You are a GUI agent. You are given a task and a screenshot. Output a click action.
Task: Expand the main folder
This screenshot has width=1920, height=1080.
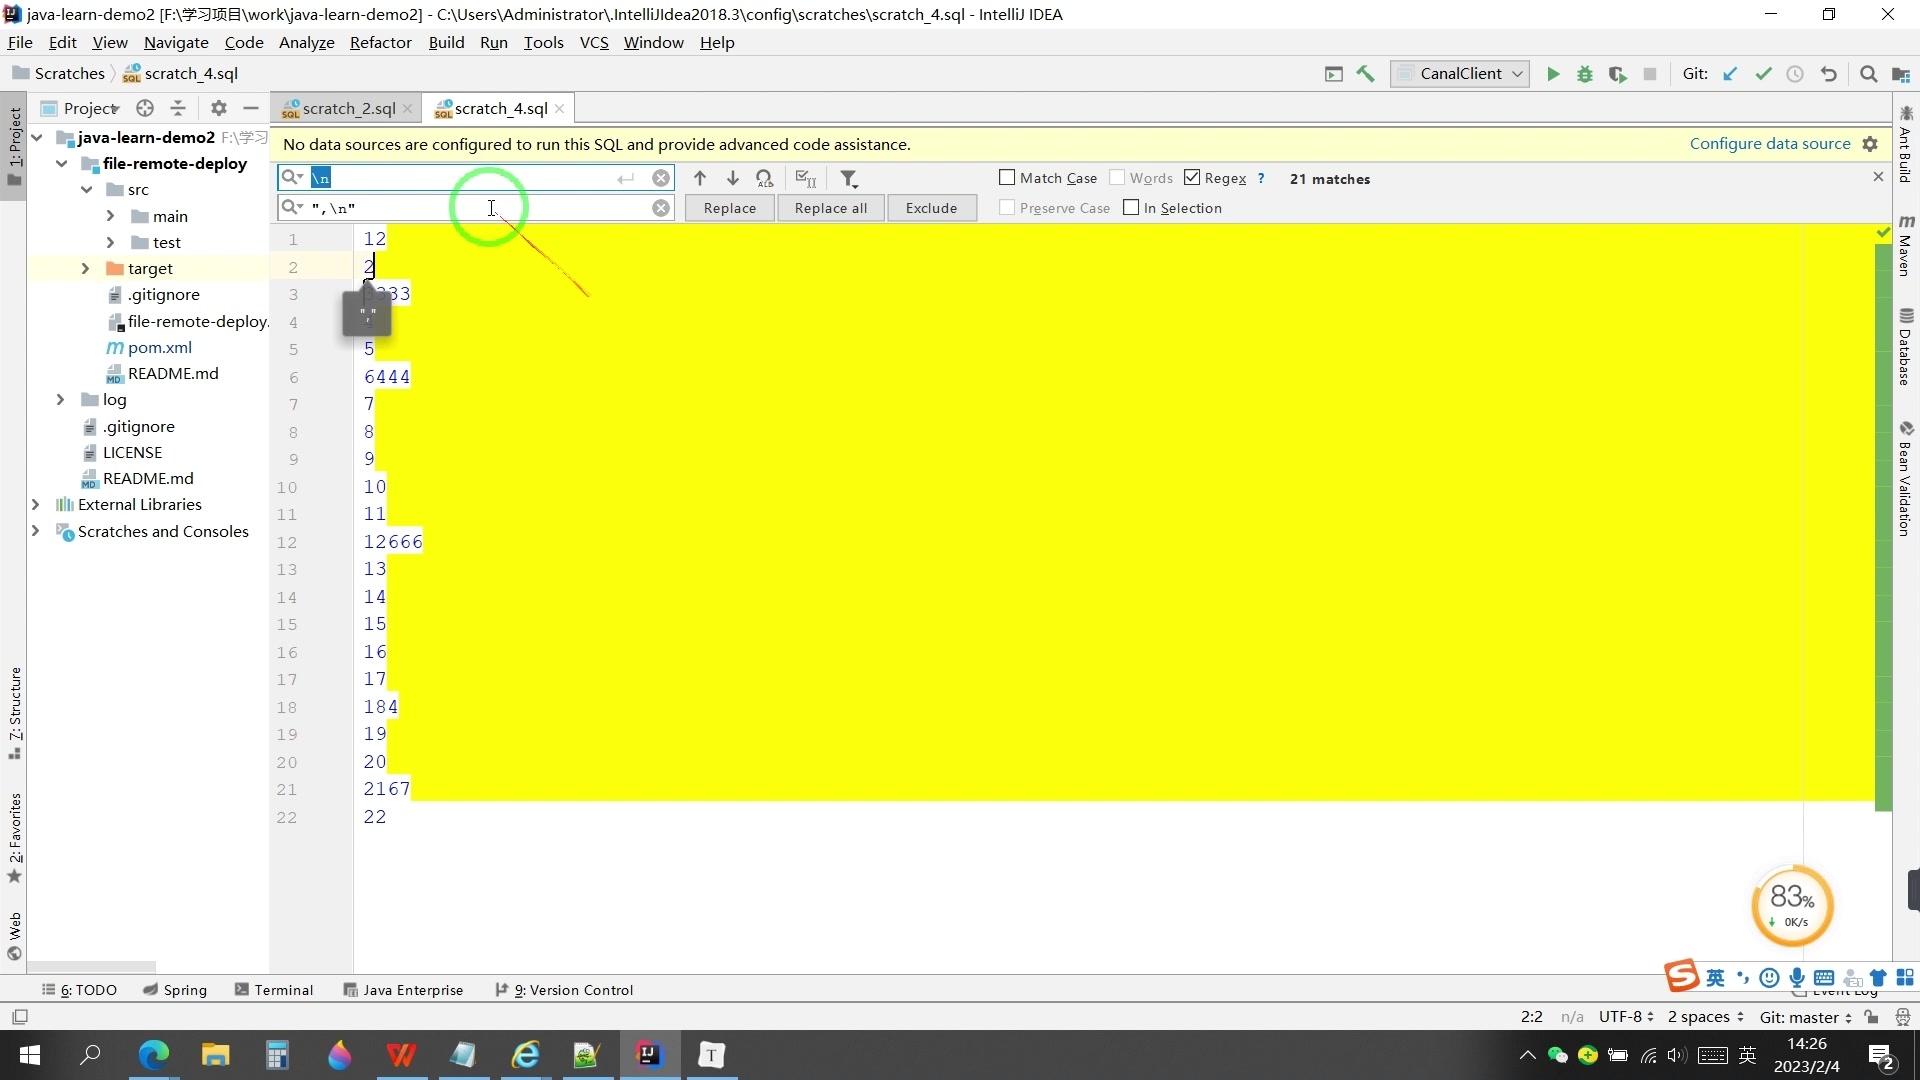tap(110, 216)
